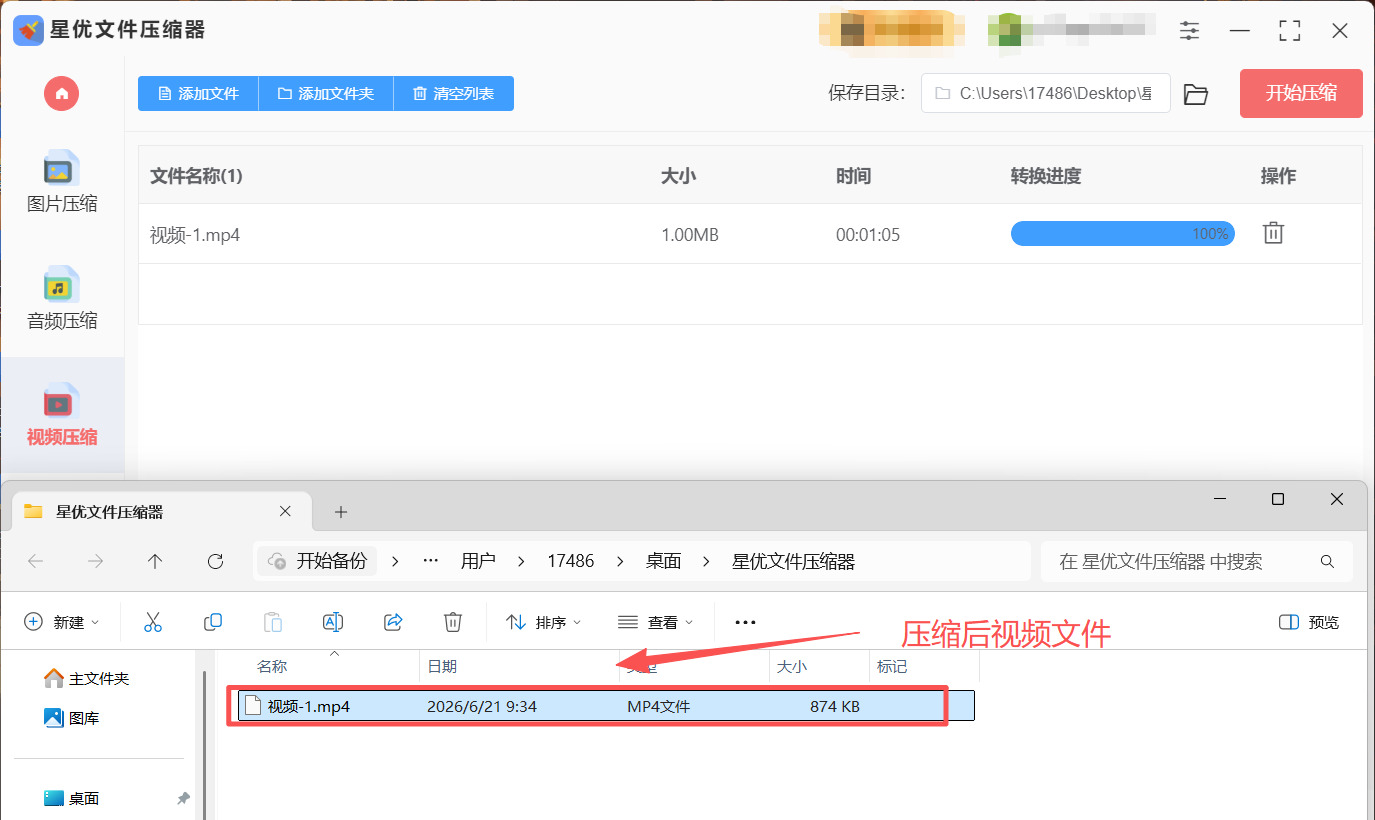The height and width of the screenshot is (820, 1375).
Task: Open the save directory folder icon
Action: [x=1196, y=94]
